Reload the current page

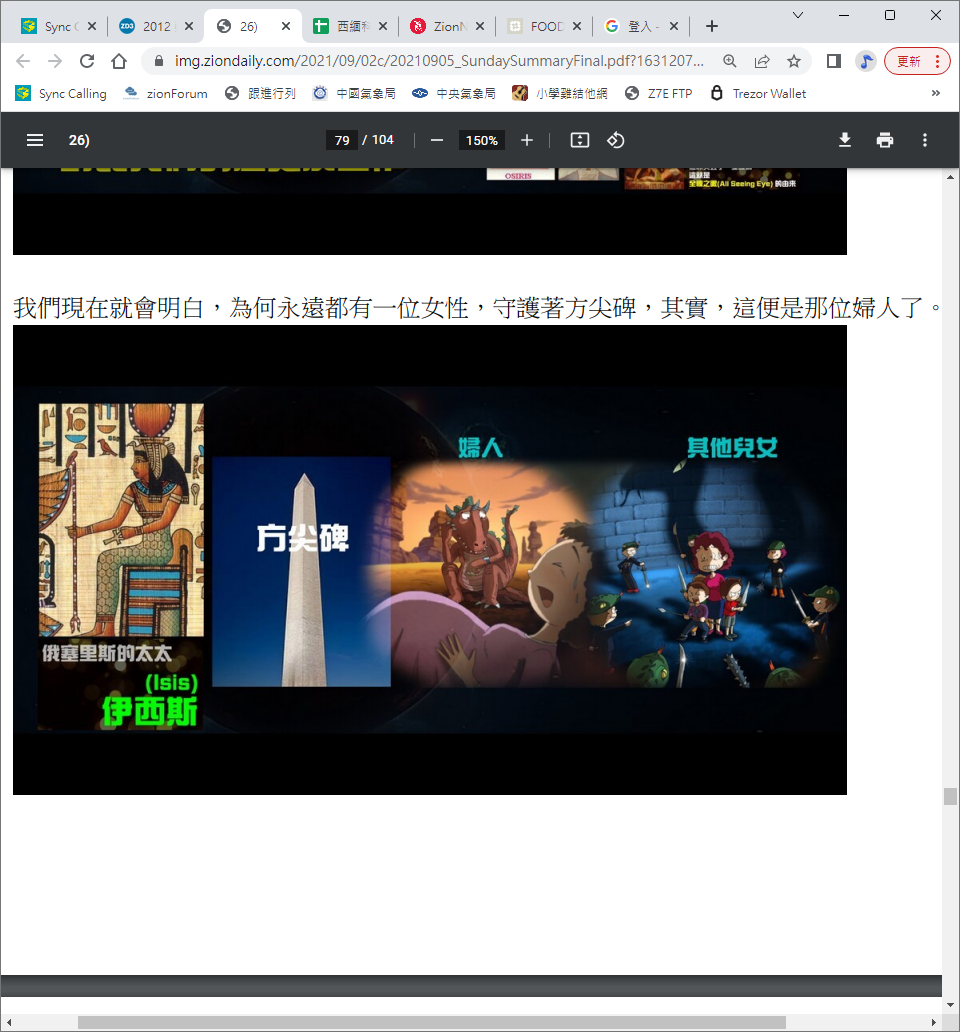(x=87, y=61)
